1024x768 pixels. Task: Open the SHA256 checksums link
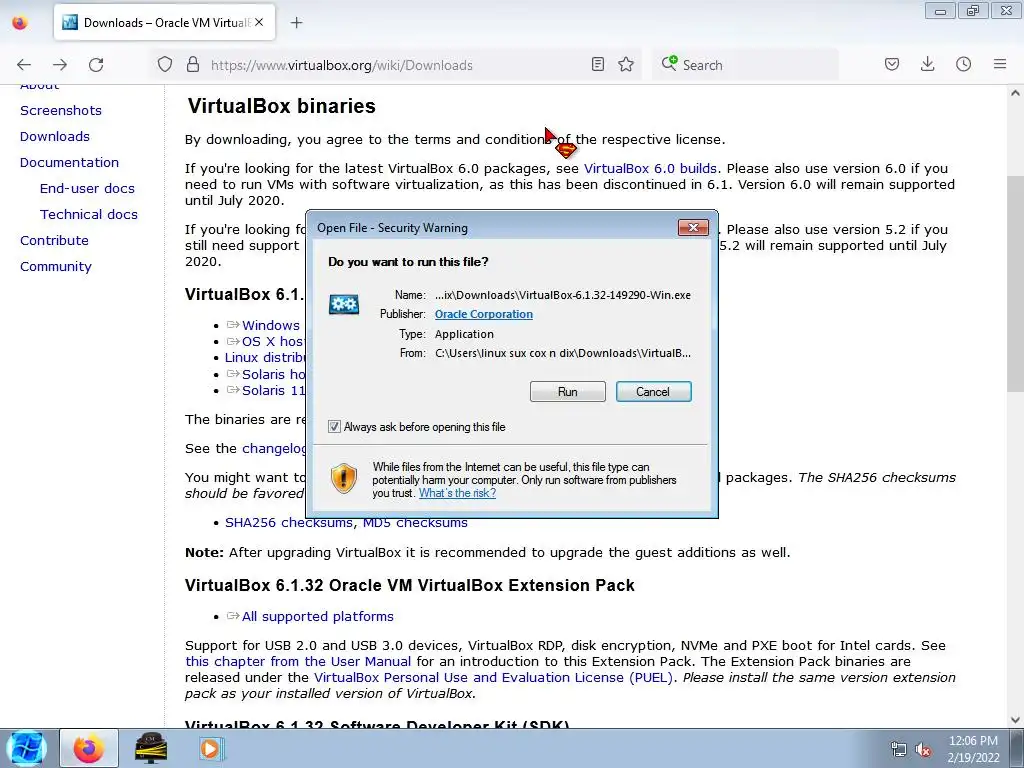point(289,523)
